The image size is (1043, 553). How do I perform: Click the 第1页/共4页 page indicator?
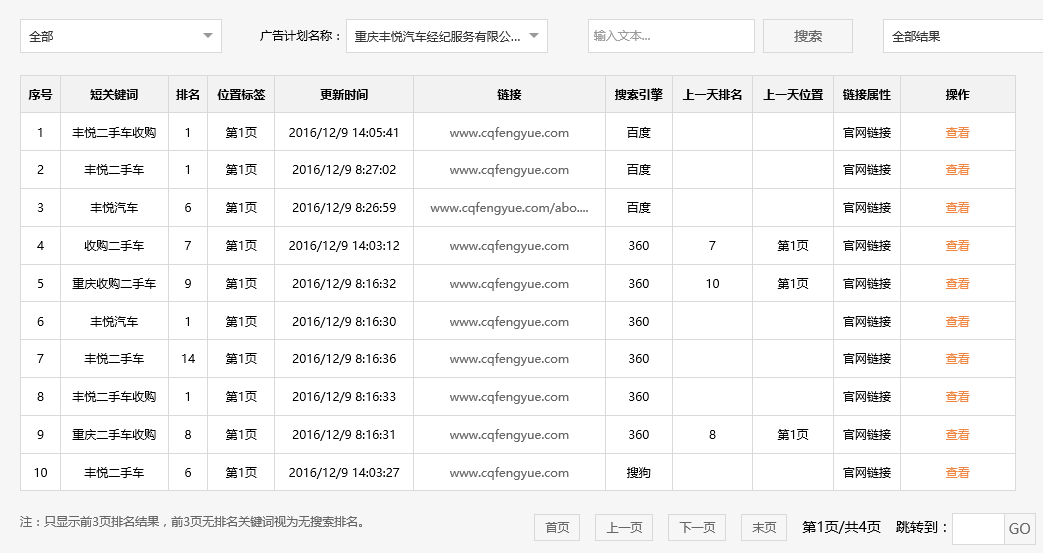point(841,527)
